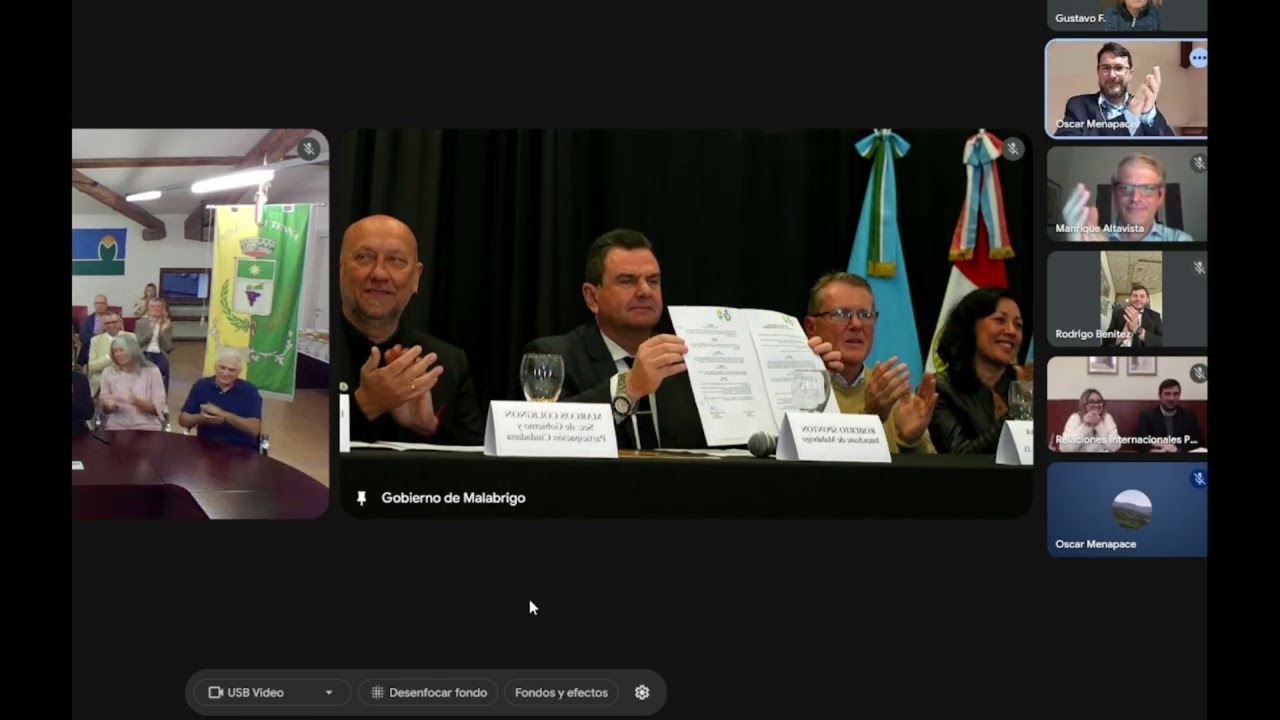Click the meeting room tile with green banner
The height and width of the screenshot is (720, 1280).
tap(200, 323)
